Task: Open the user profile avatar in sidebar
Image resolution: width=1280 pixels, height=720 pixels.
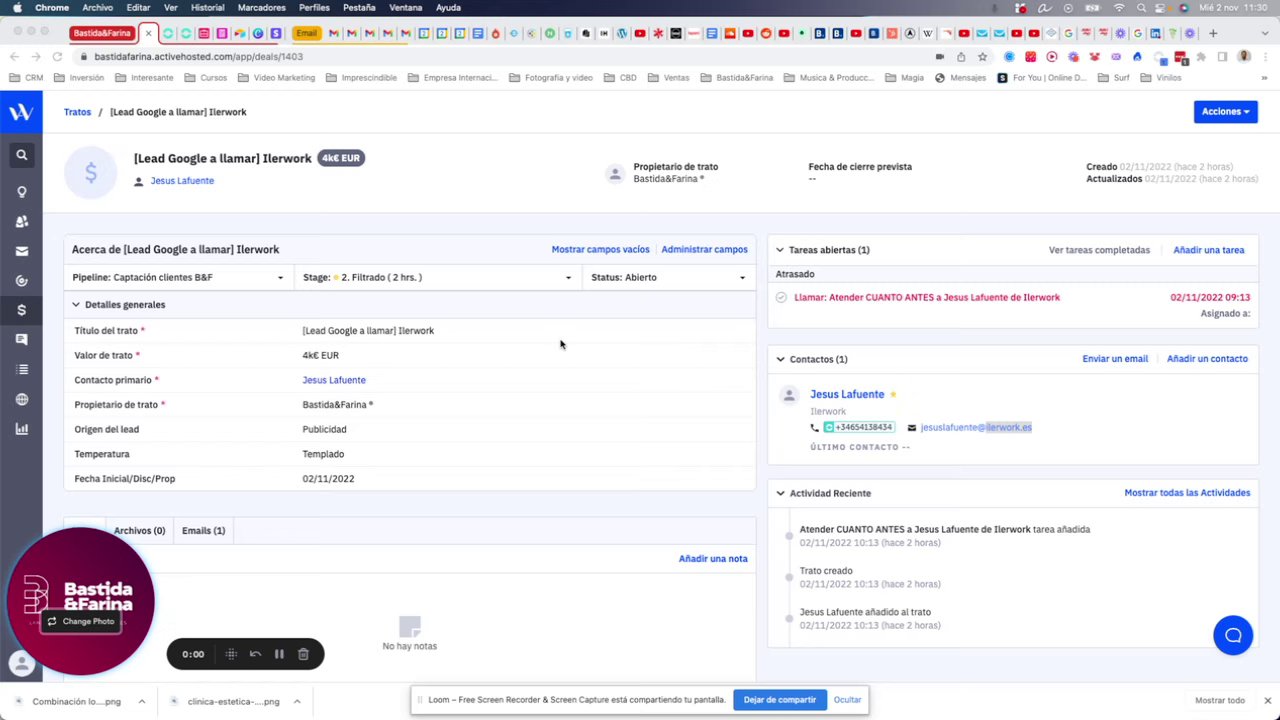Action: (21, 662)
